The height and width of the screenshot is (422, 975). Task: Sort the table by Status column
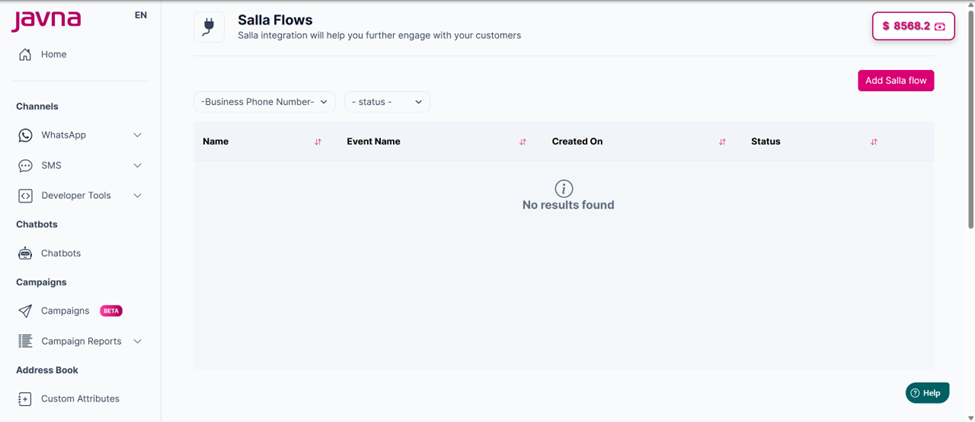tap(874, 142)
